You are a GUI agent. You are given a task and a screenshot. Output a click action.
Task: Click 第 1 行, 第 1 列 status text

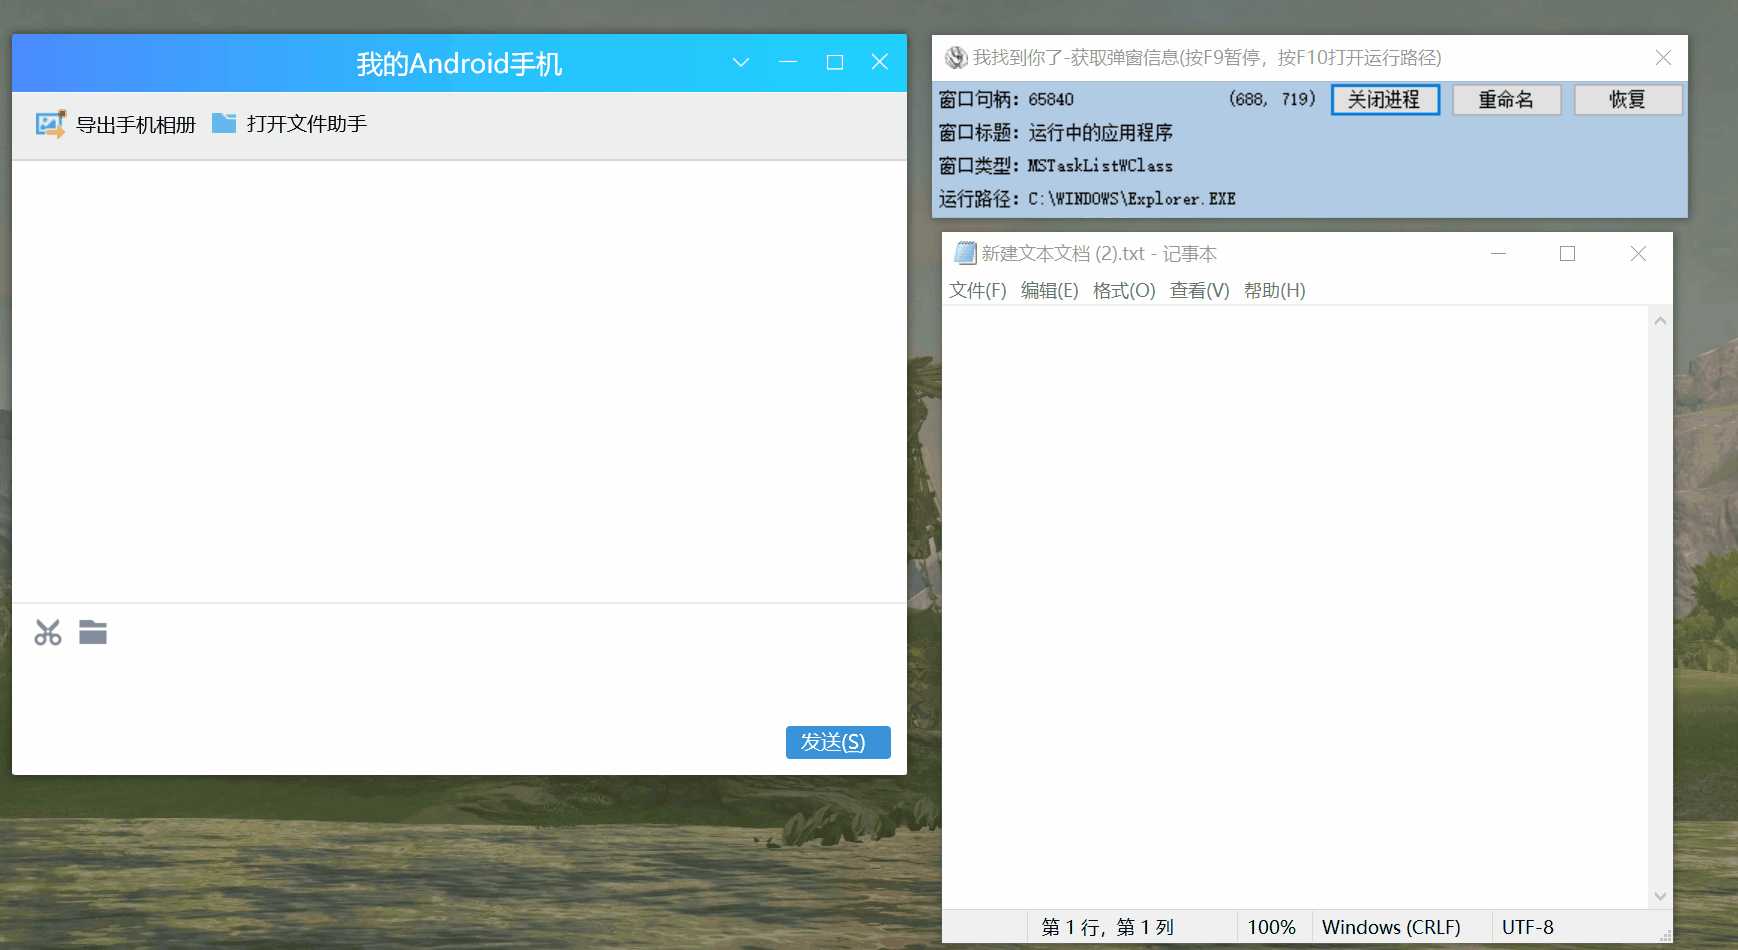pos(1107,928)
